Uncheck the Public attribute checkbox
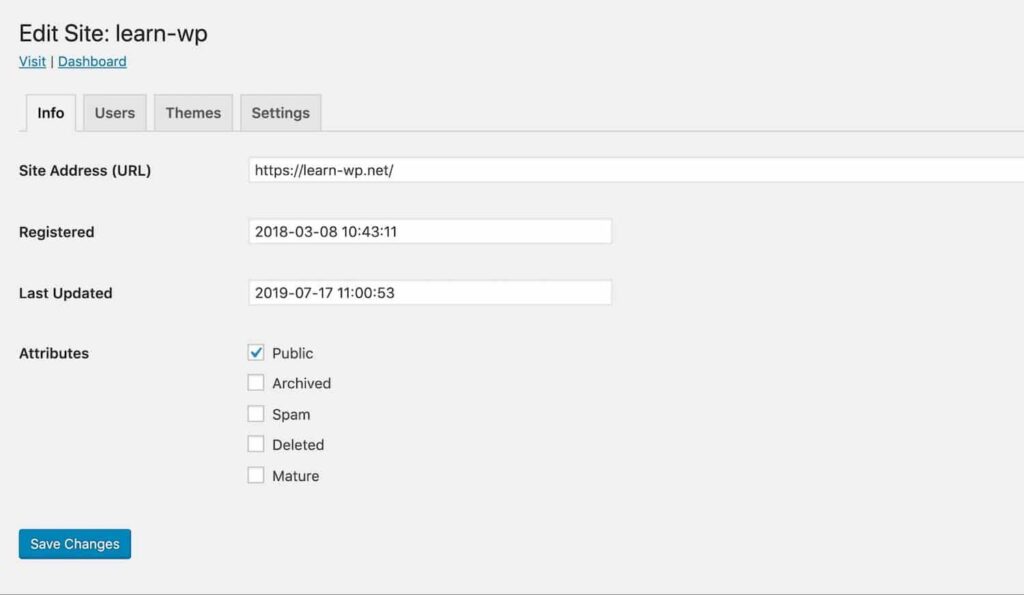Screen dimensions: 1024x595 click(255, 352)
